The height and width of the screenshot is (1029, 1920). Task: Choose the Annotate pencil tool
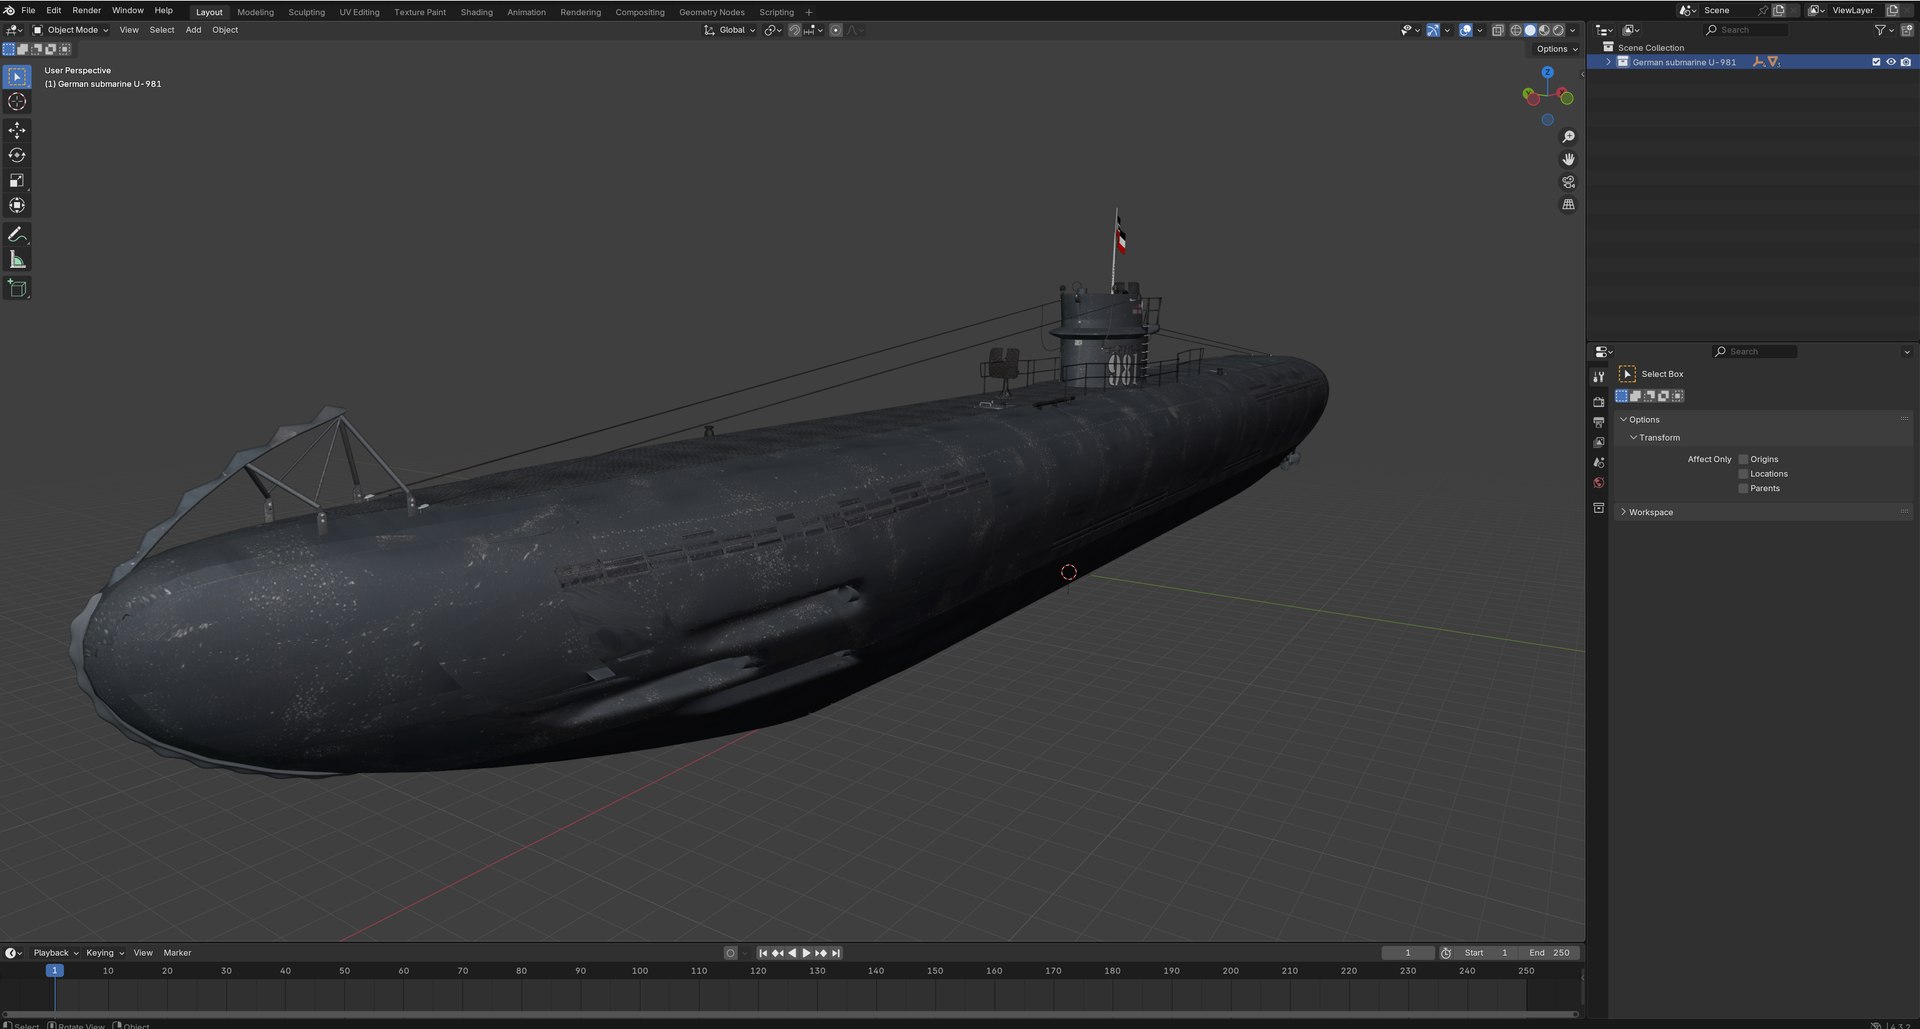tap(17, 234)
